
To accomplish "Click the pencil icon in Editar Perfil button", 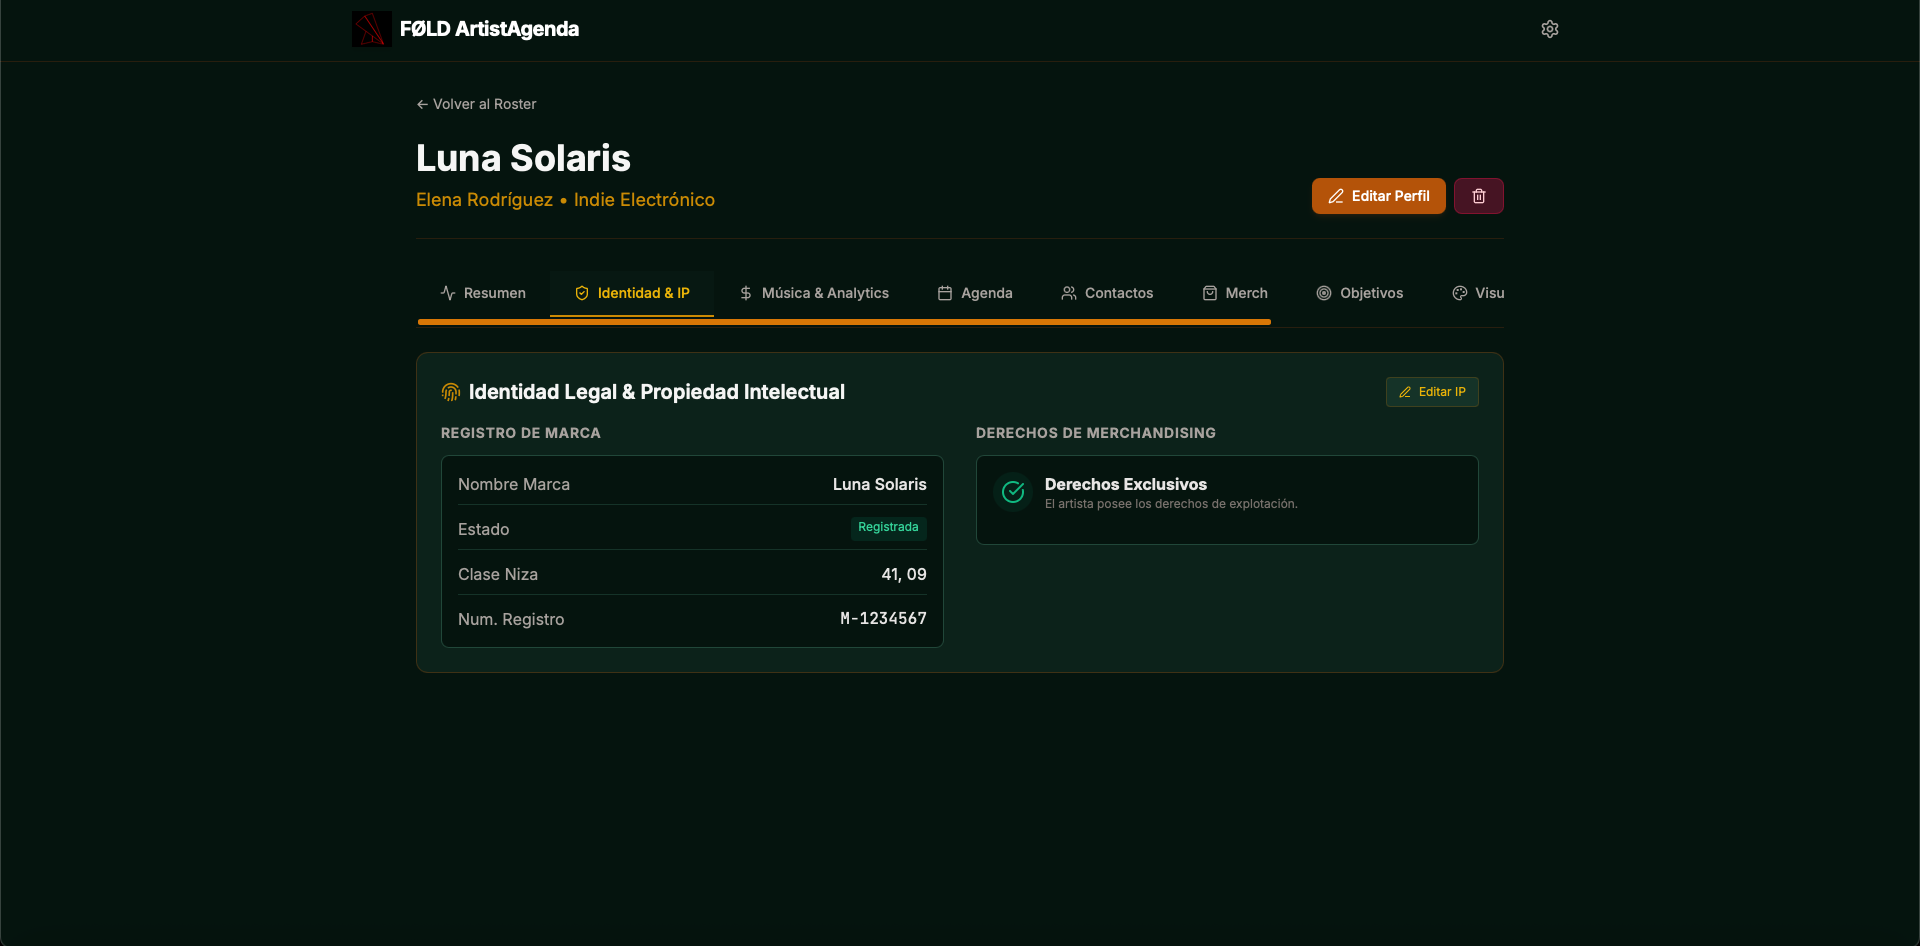I will click(x=1336, y=196).
